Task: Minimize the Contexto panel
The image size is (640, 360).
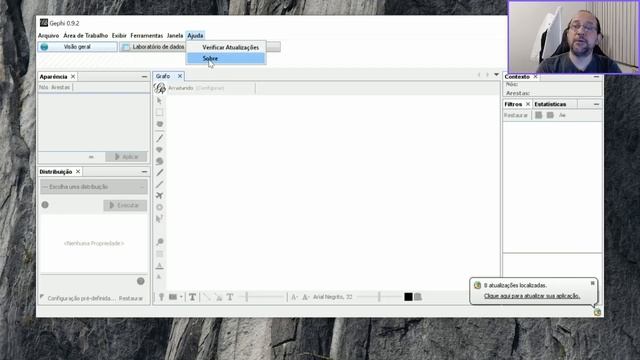Action: (x=596, y=77)
